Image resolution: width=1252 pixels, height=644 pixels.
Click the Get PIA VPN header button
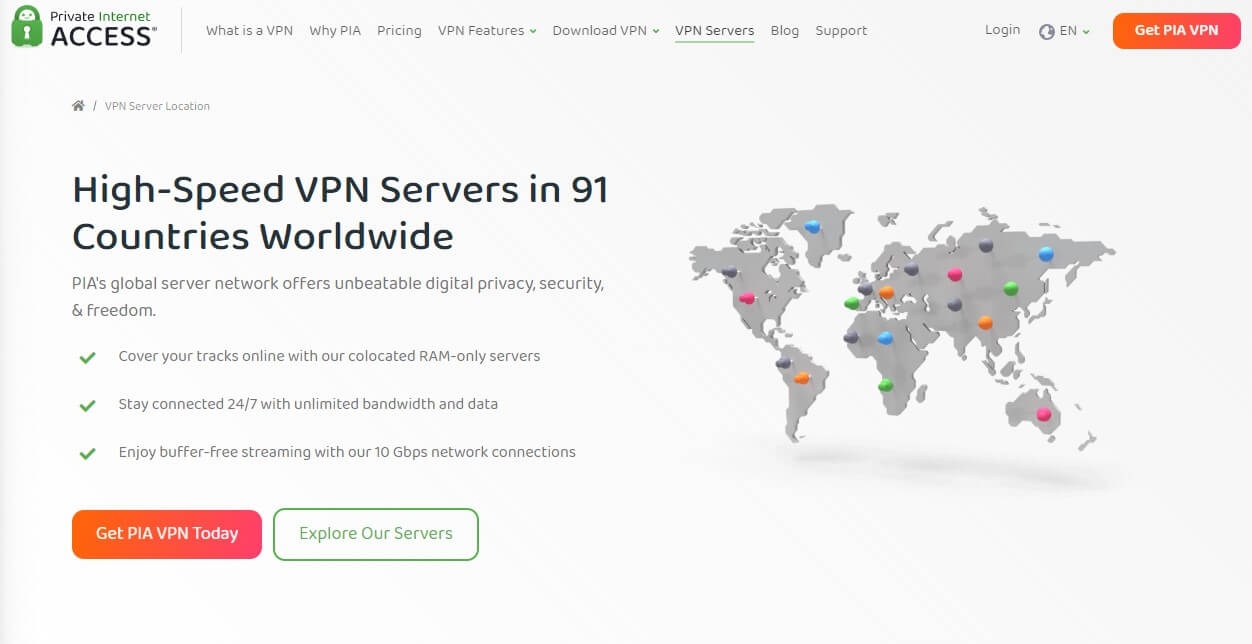click(1176, 30)
